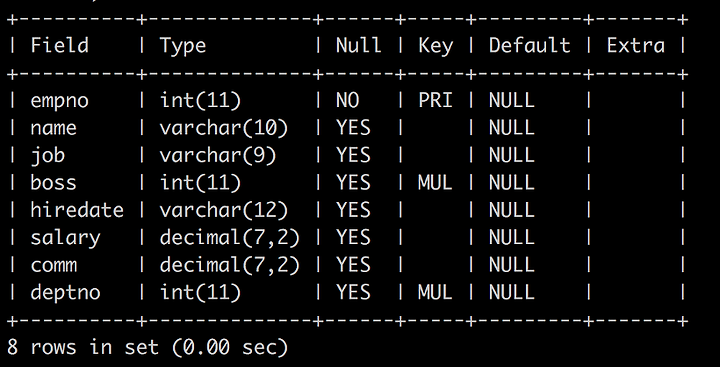Click the NO null value for empno
Viewport: 720px width, 367px height.
pyautogui.click(x=347, y=101)
